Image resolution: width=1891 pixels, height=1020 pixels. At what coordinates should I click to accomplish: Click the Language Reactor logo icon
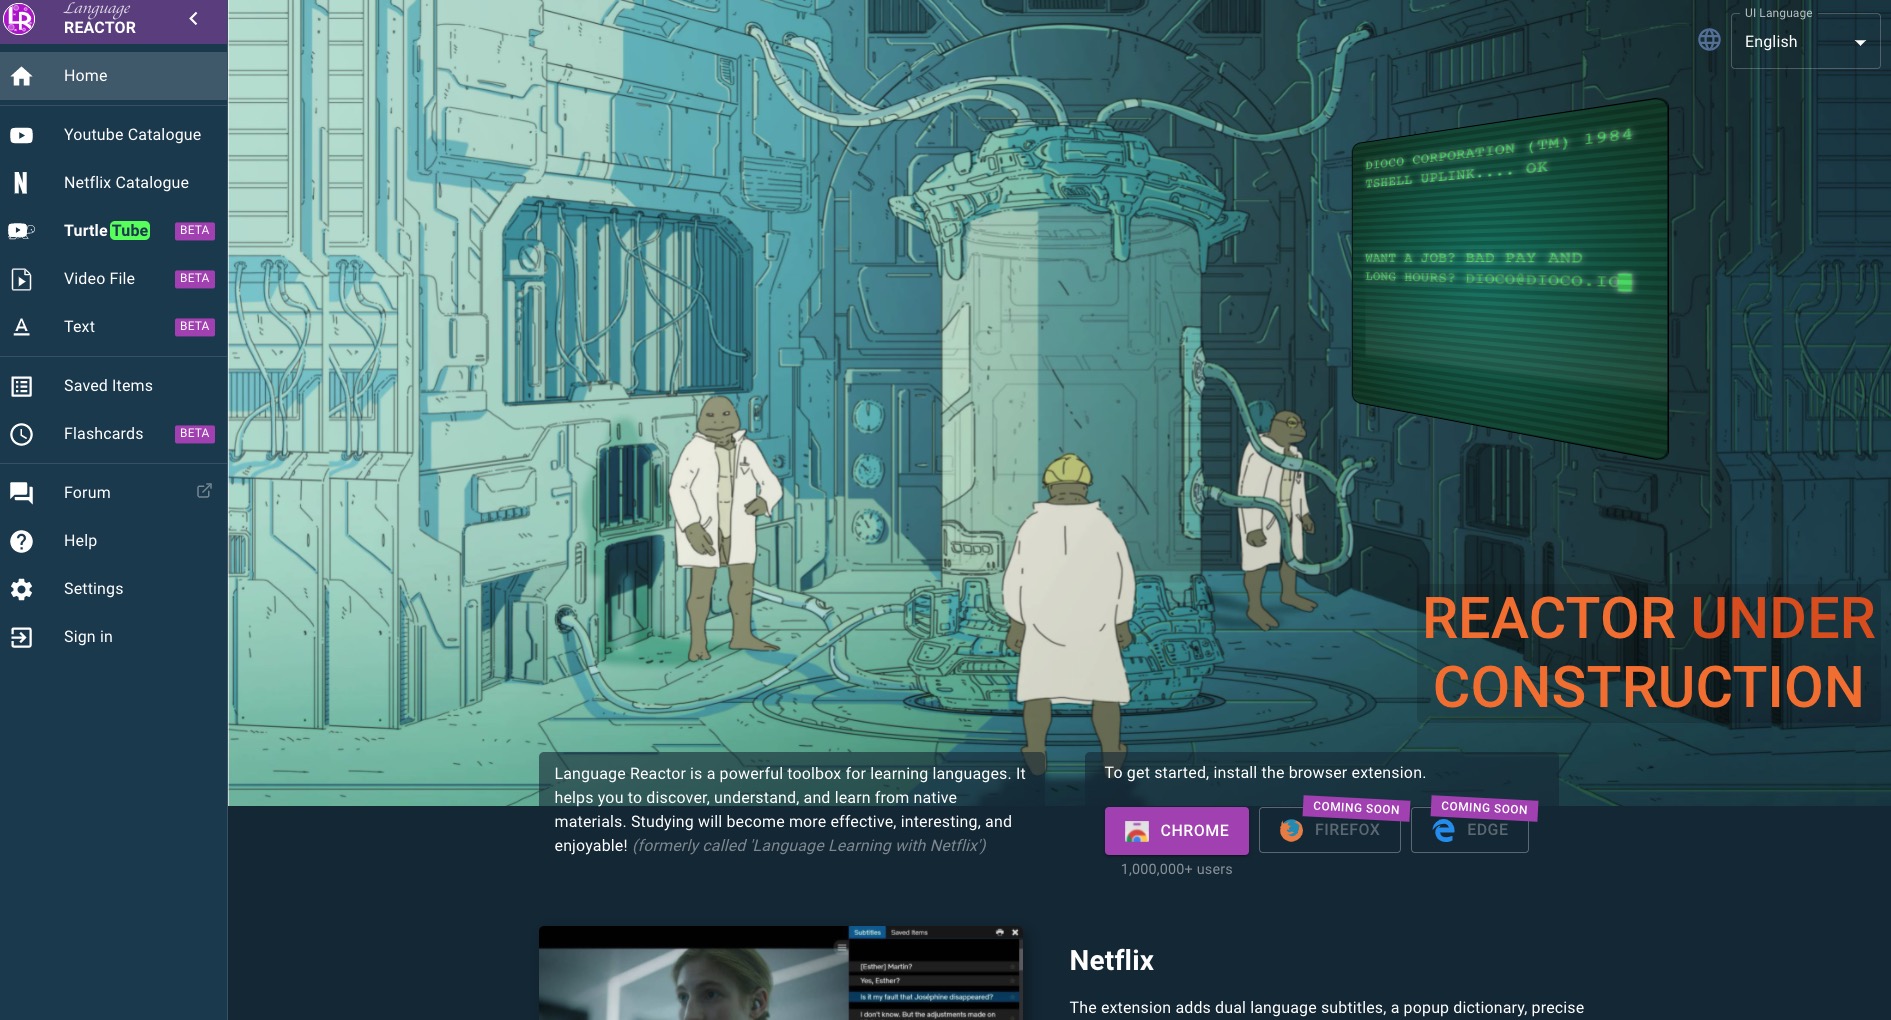coord(19,19)
